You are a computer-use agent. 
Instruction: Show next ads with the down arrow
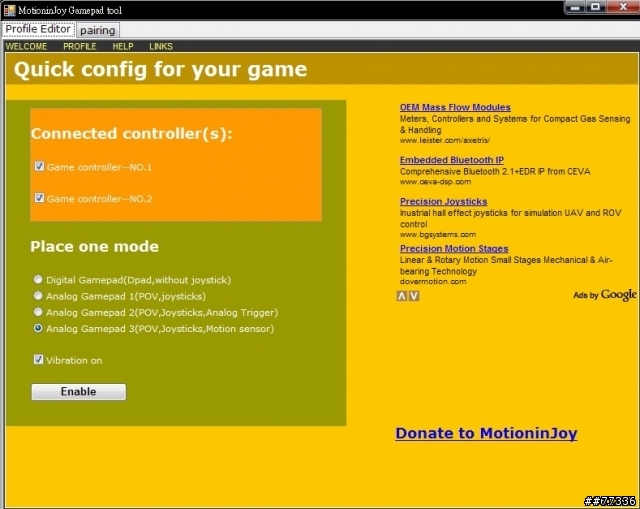point(414,296)
